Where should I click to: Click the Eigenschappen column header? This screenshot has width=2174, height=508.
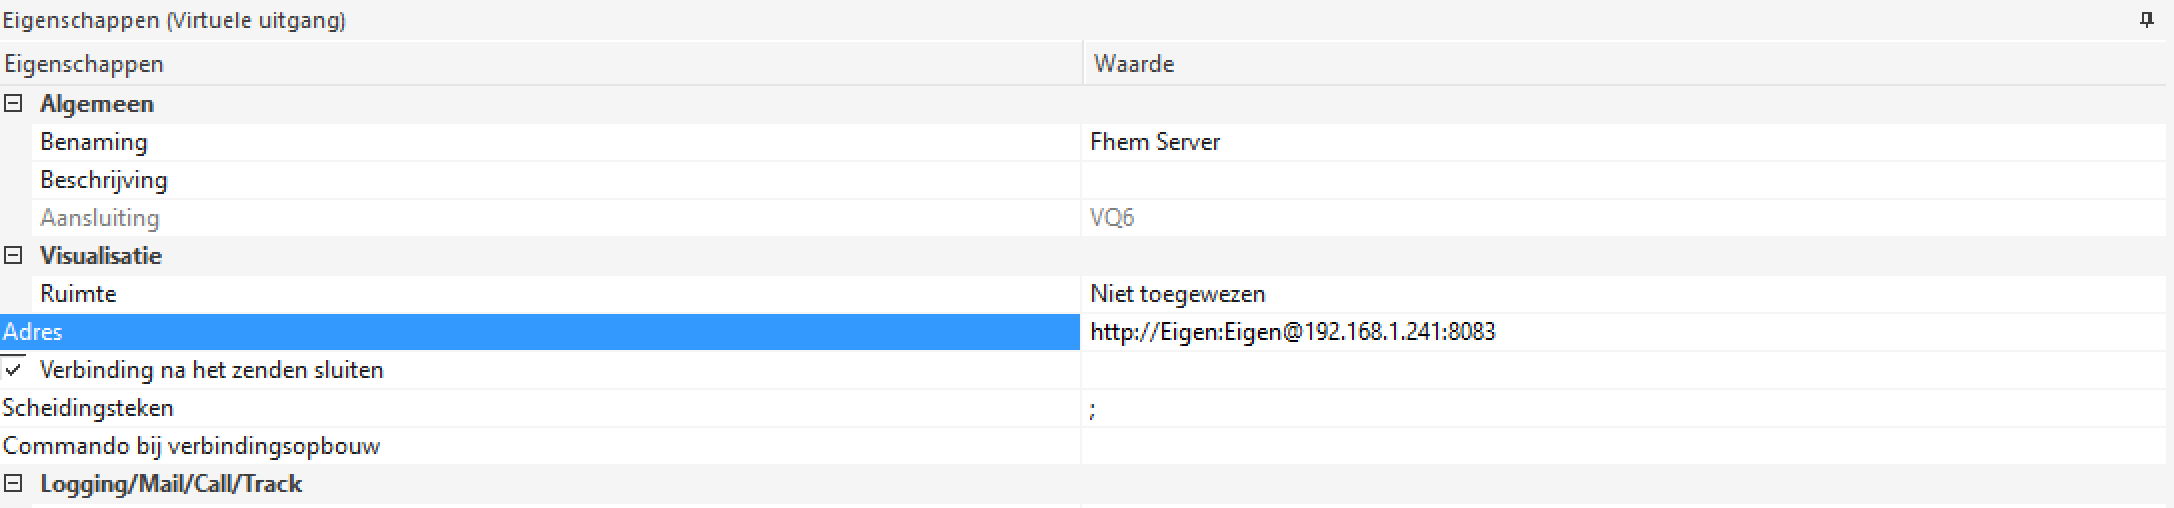click(84, 64)
